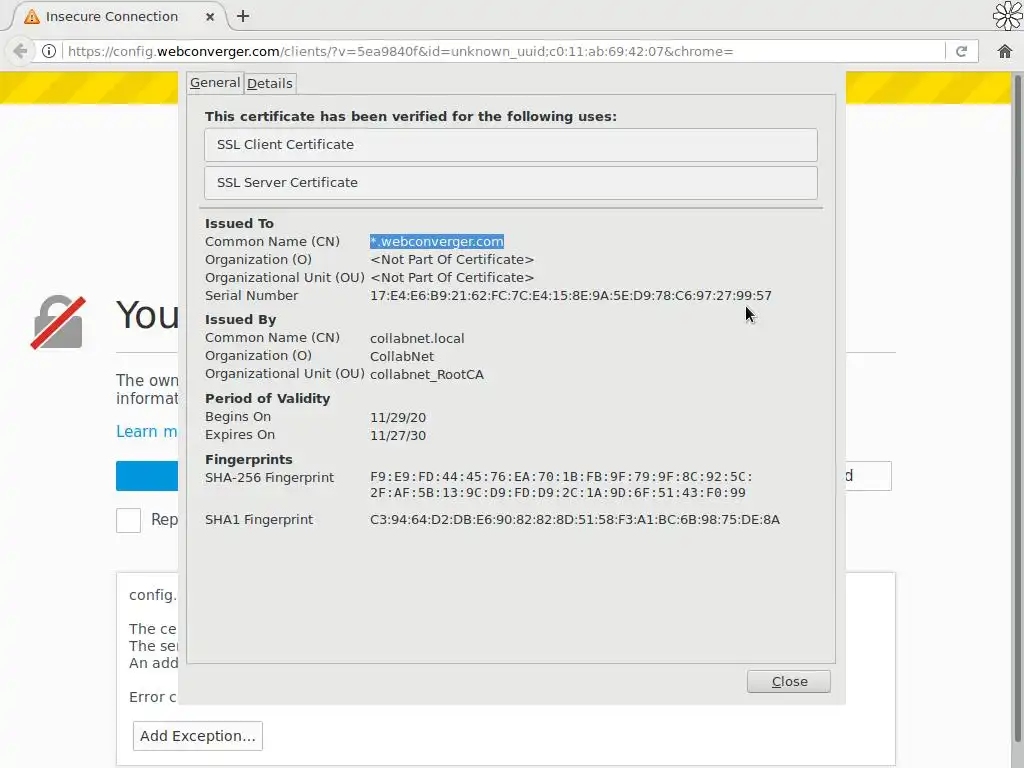The image size is (1024, 768).
Task: Click the crossed-out padlock icon on the page
Action: pos(58,322)
